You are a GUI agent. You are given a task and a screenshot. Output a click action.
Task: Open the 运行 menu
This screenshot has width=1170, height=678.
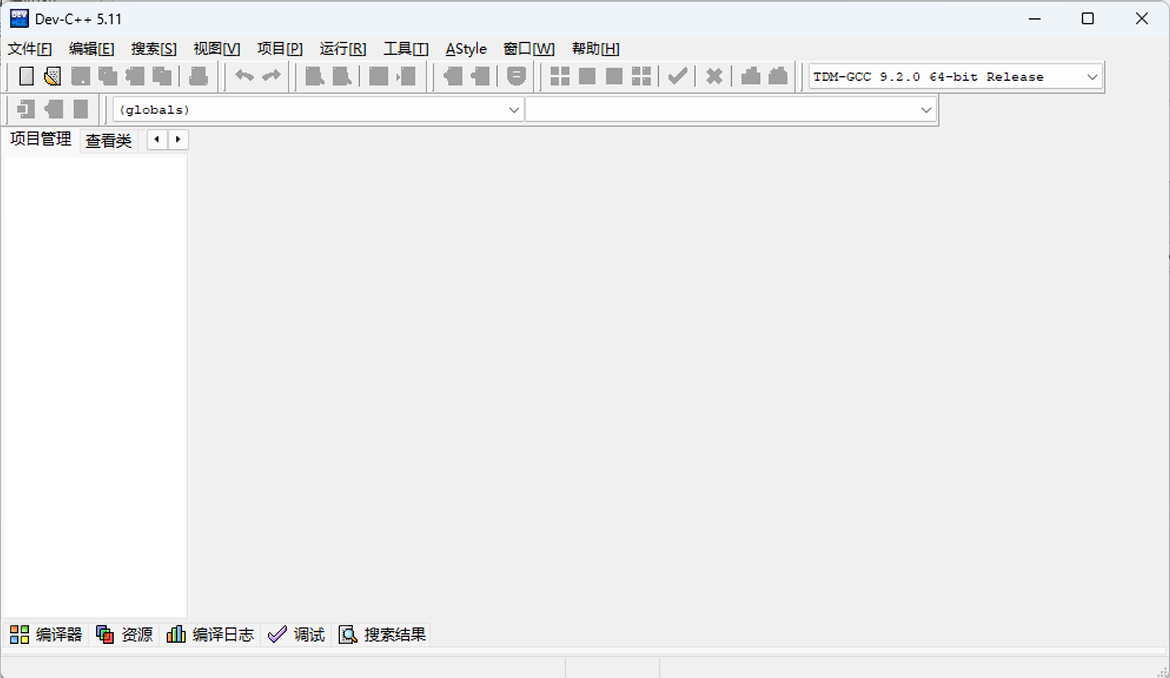[343, 48]
